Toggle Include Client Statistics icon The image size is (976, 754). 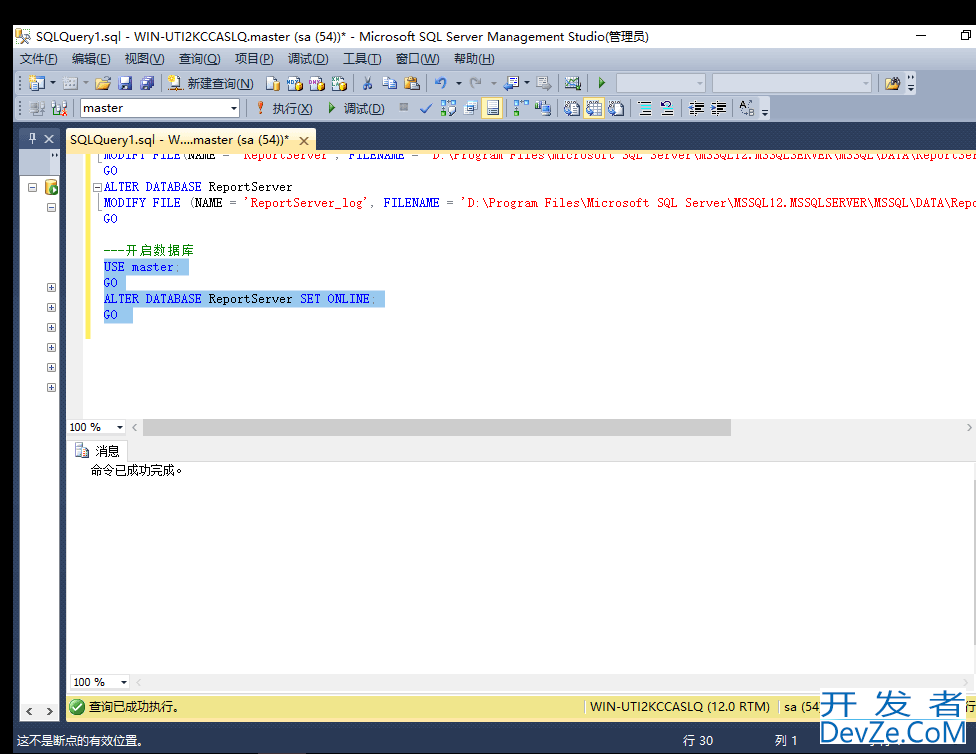(543, 108)
